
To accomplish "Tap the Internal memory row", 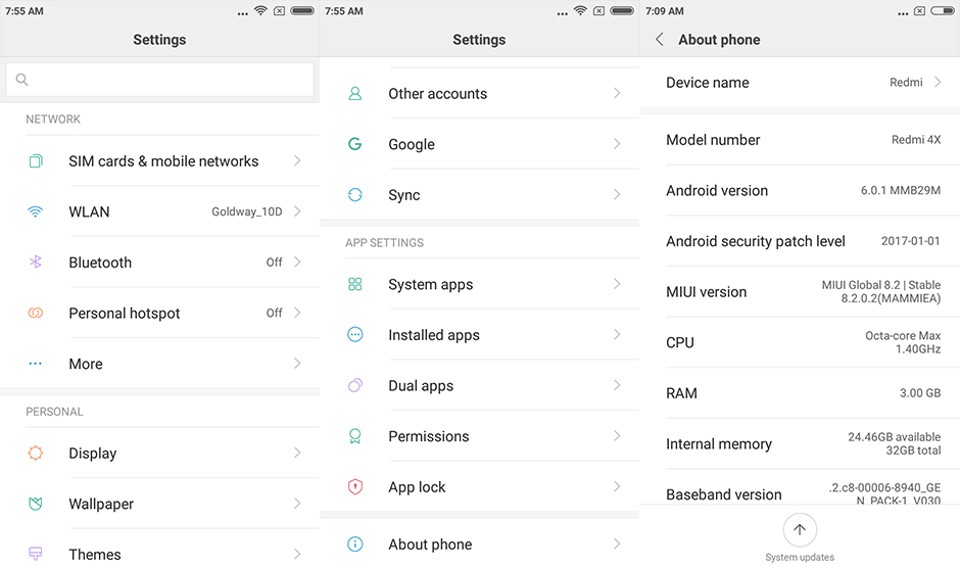I will (800, 444).
